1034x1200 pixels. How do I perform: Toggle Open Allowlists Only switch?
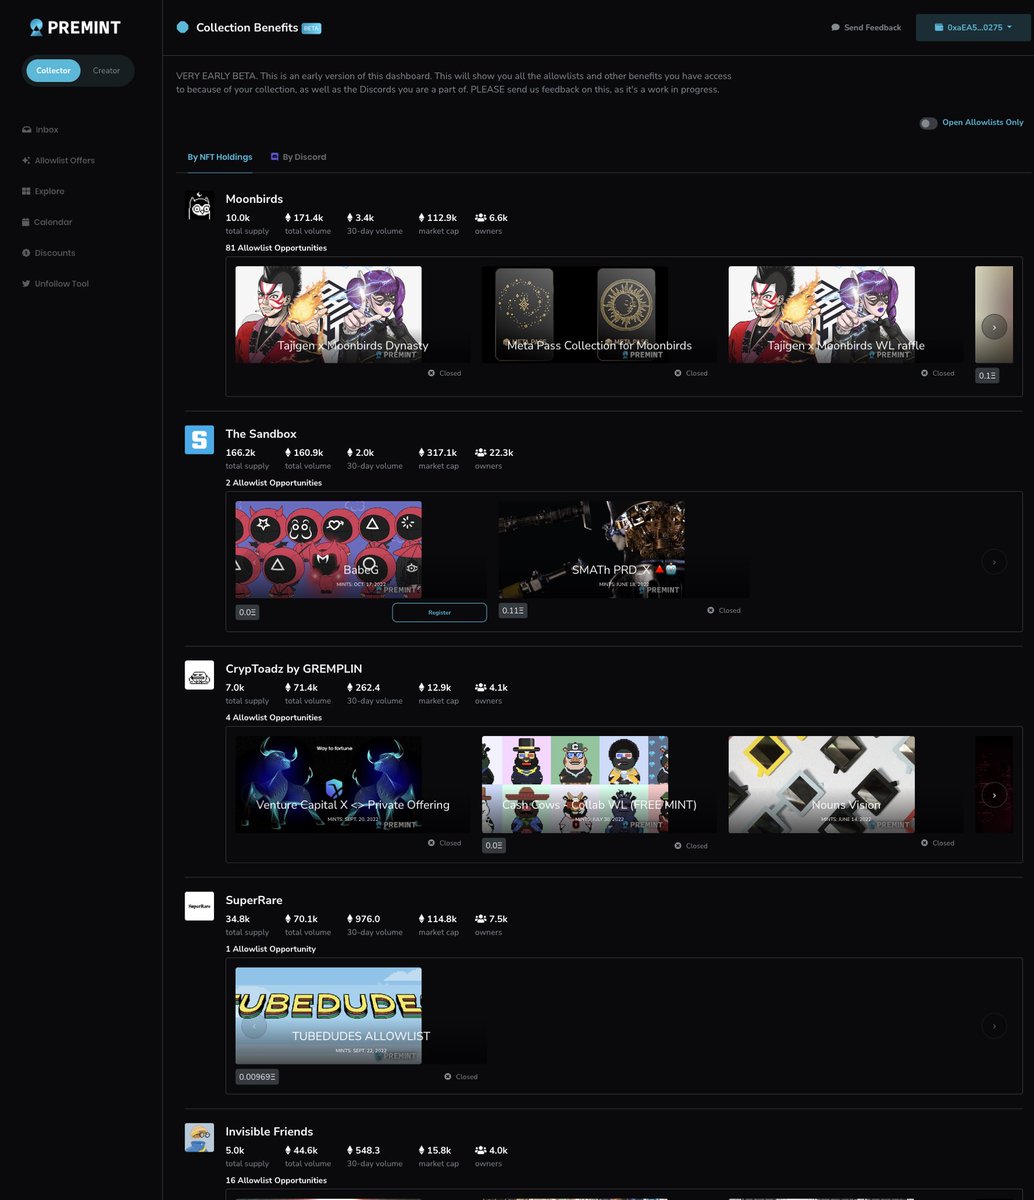tap(929, 123)
